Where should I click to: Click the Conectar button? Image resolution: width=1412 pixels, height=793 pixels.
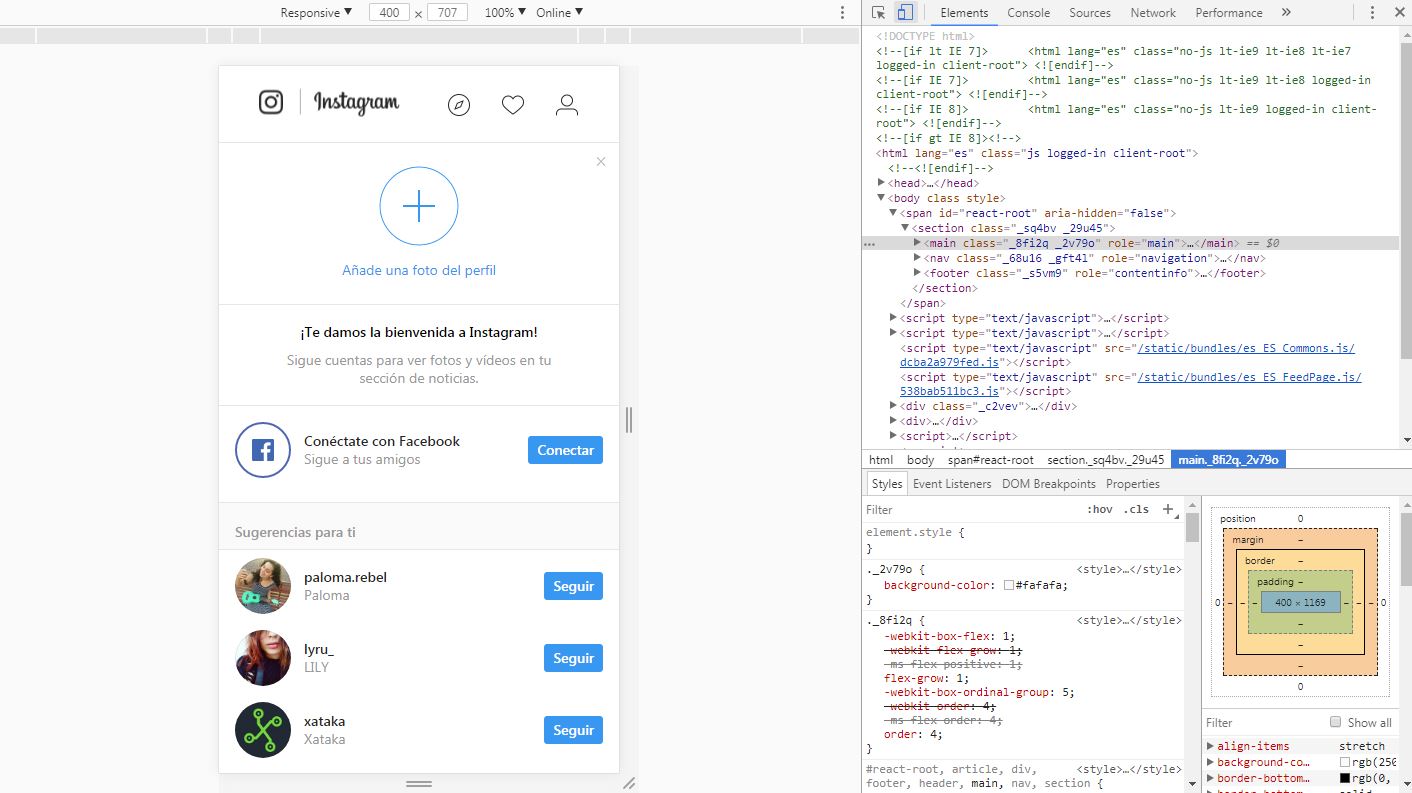coord(565,450)
